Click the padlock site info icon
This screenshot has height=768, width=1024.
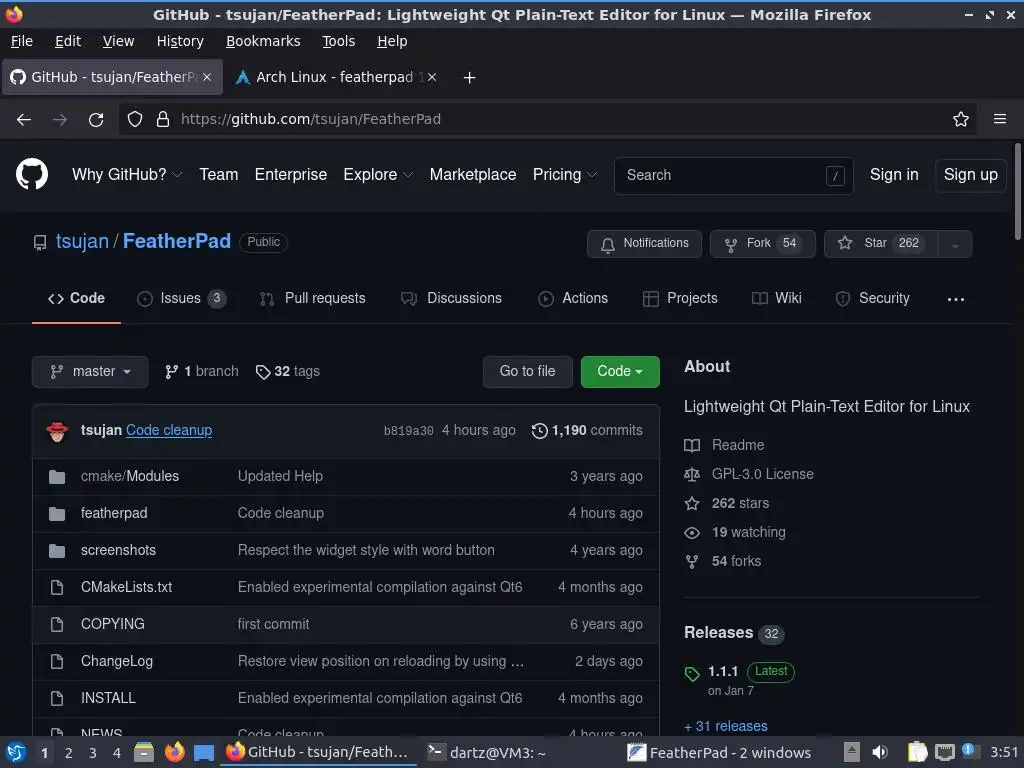click(163, 120)
